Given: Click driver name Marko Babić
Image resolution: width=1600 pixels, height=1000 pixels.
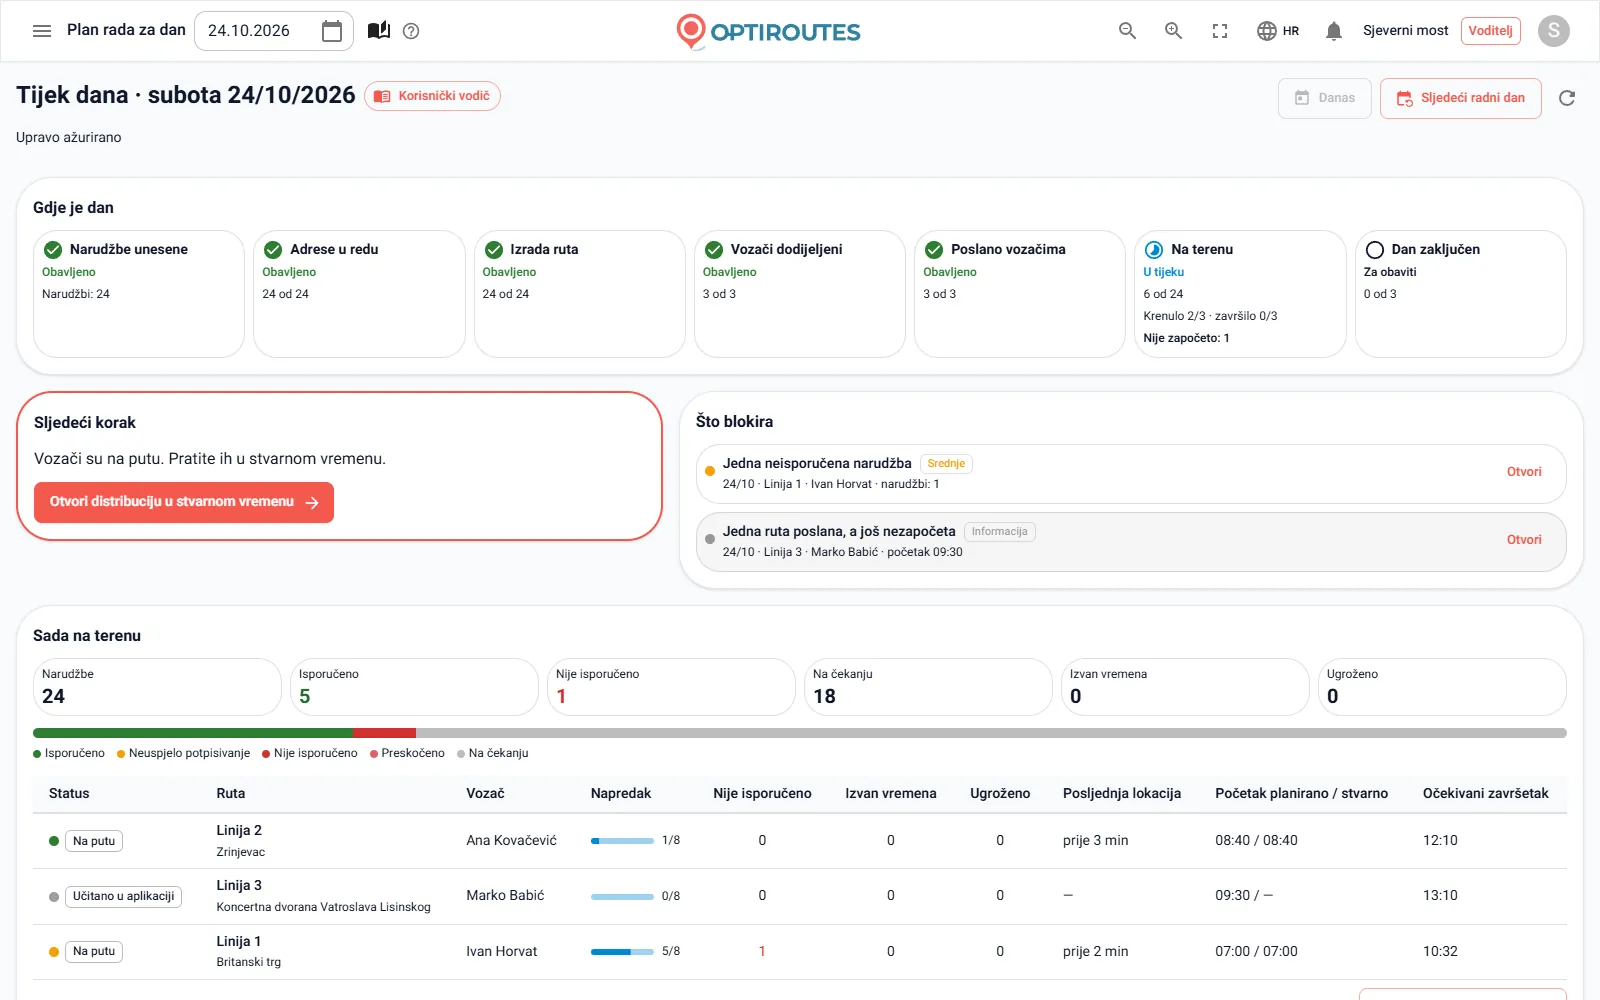Looking at the screenshot, I should pos(505,896).
